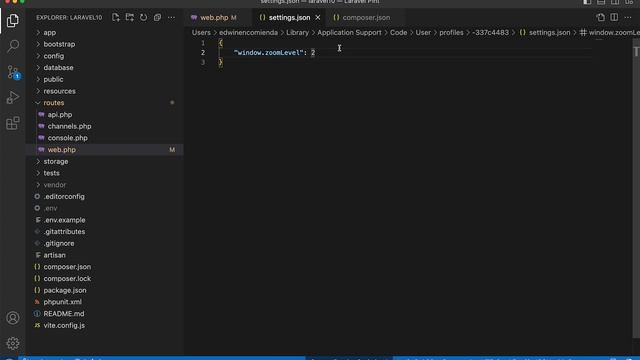Open the Extensions view
Screen dimensions: 640x360
13,123
